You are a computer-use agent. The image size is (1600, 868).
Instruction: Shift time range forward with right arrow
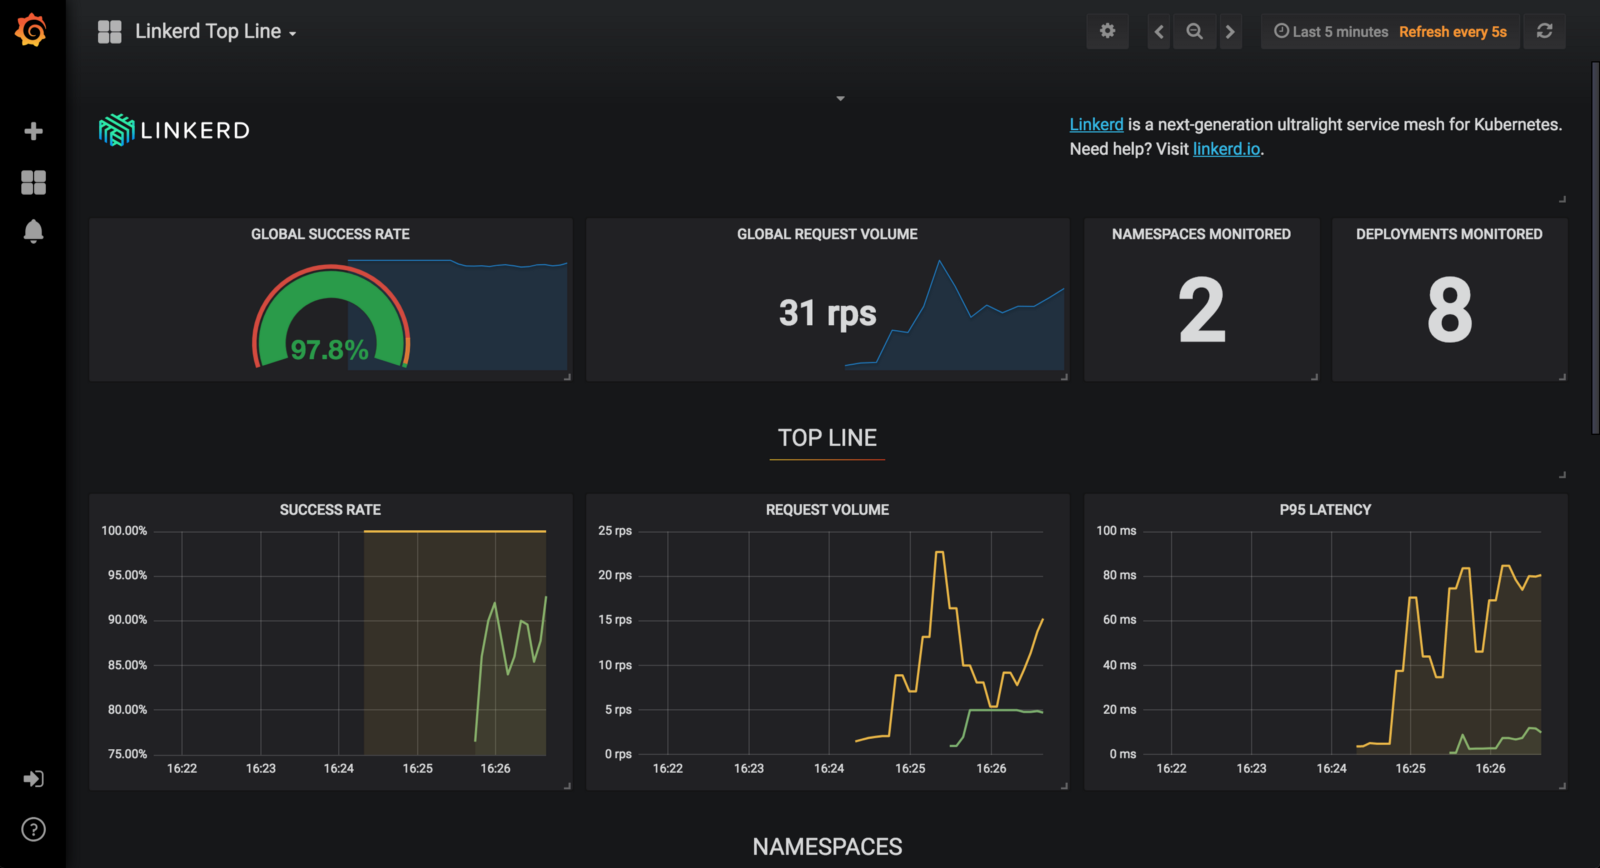coord(1230,31)
